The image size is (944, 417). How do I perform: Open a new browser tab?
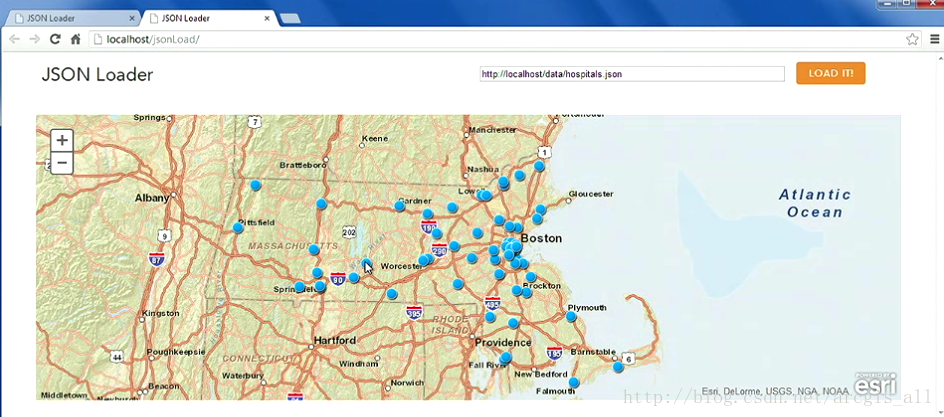click(x=291, y=18)
